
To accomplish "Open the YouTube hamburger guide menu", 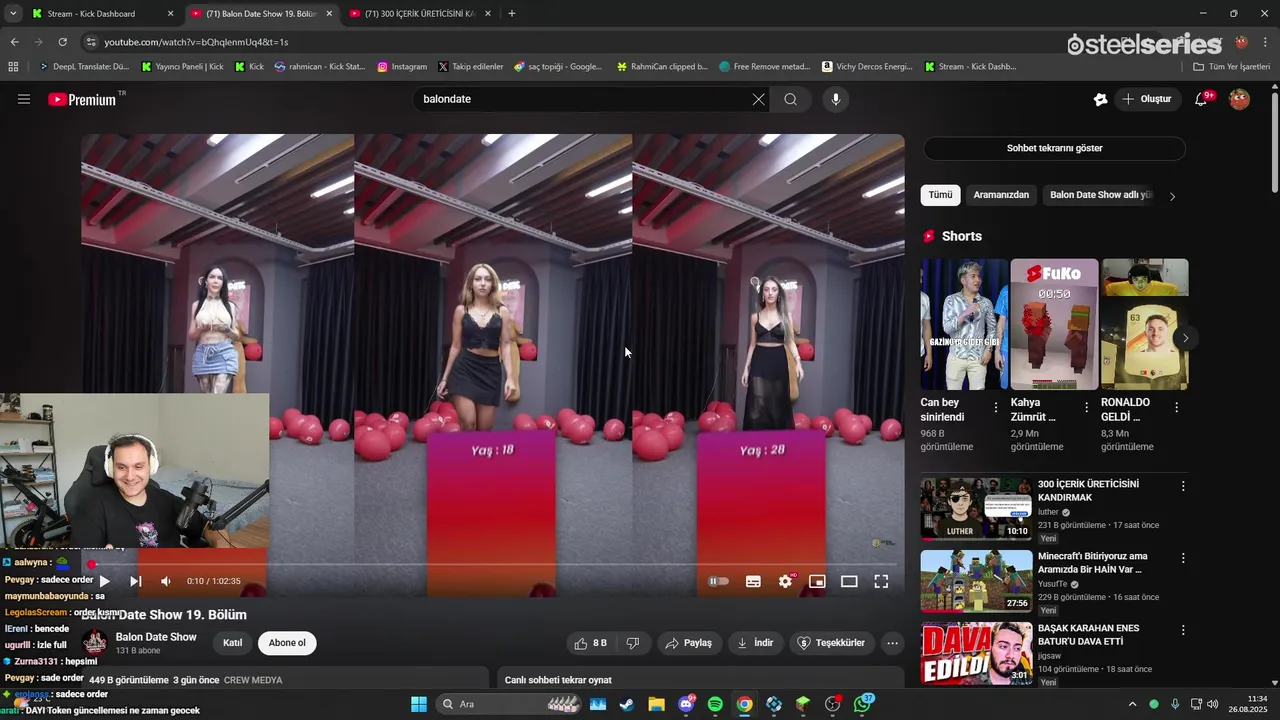I will 24,99.
